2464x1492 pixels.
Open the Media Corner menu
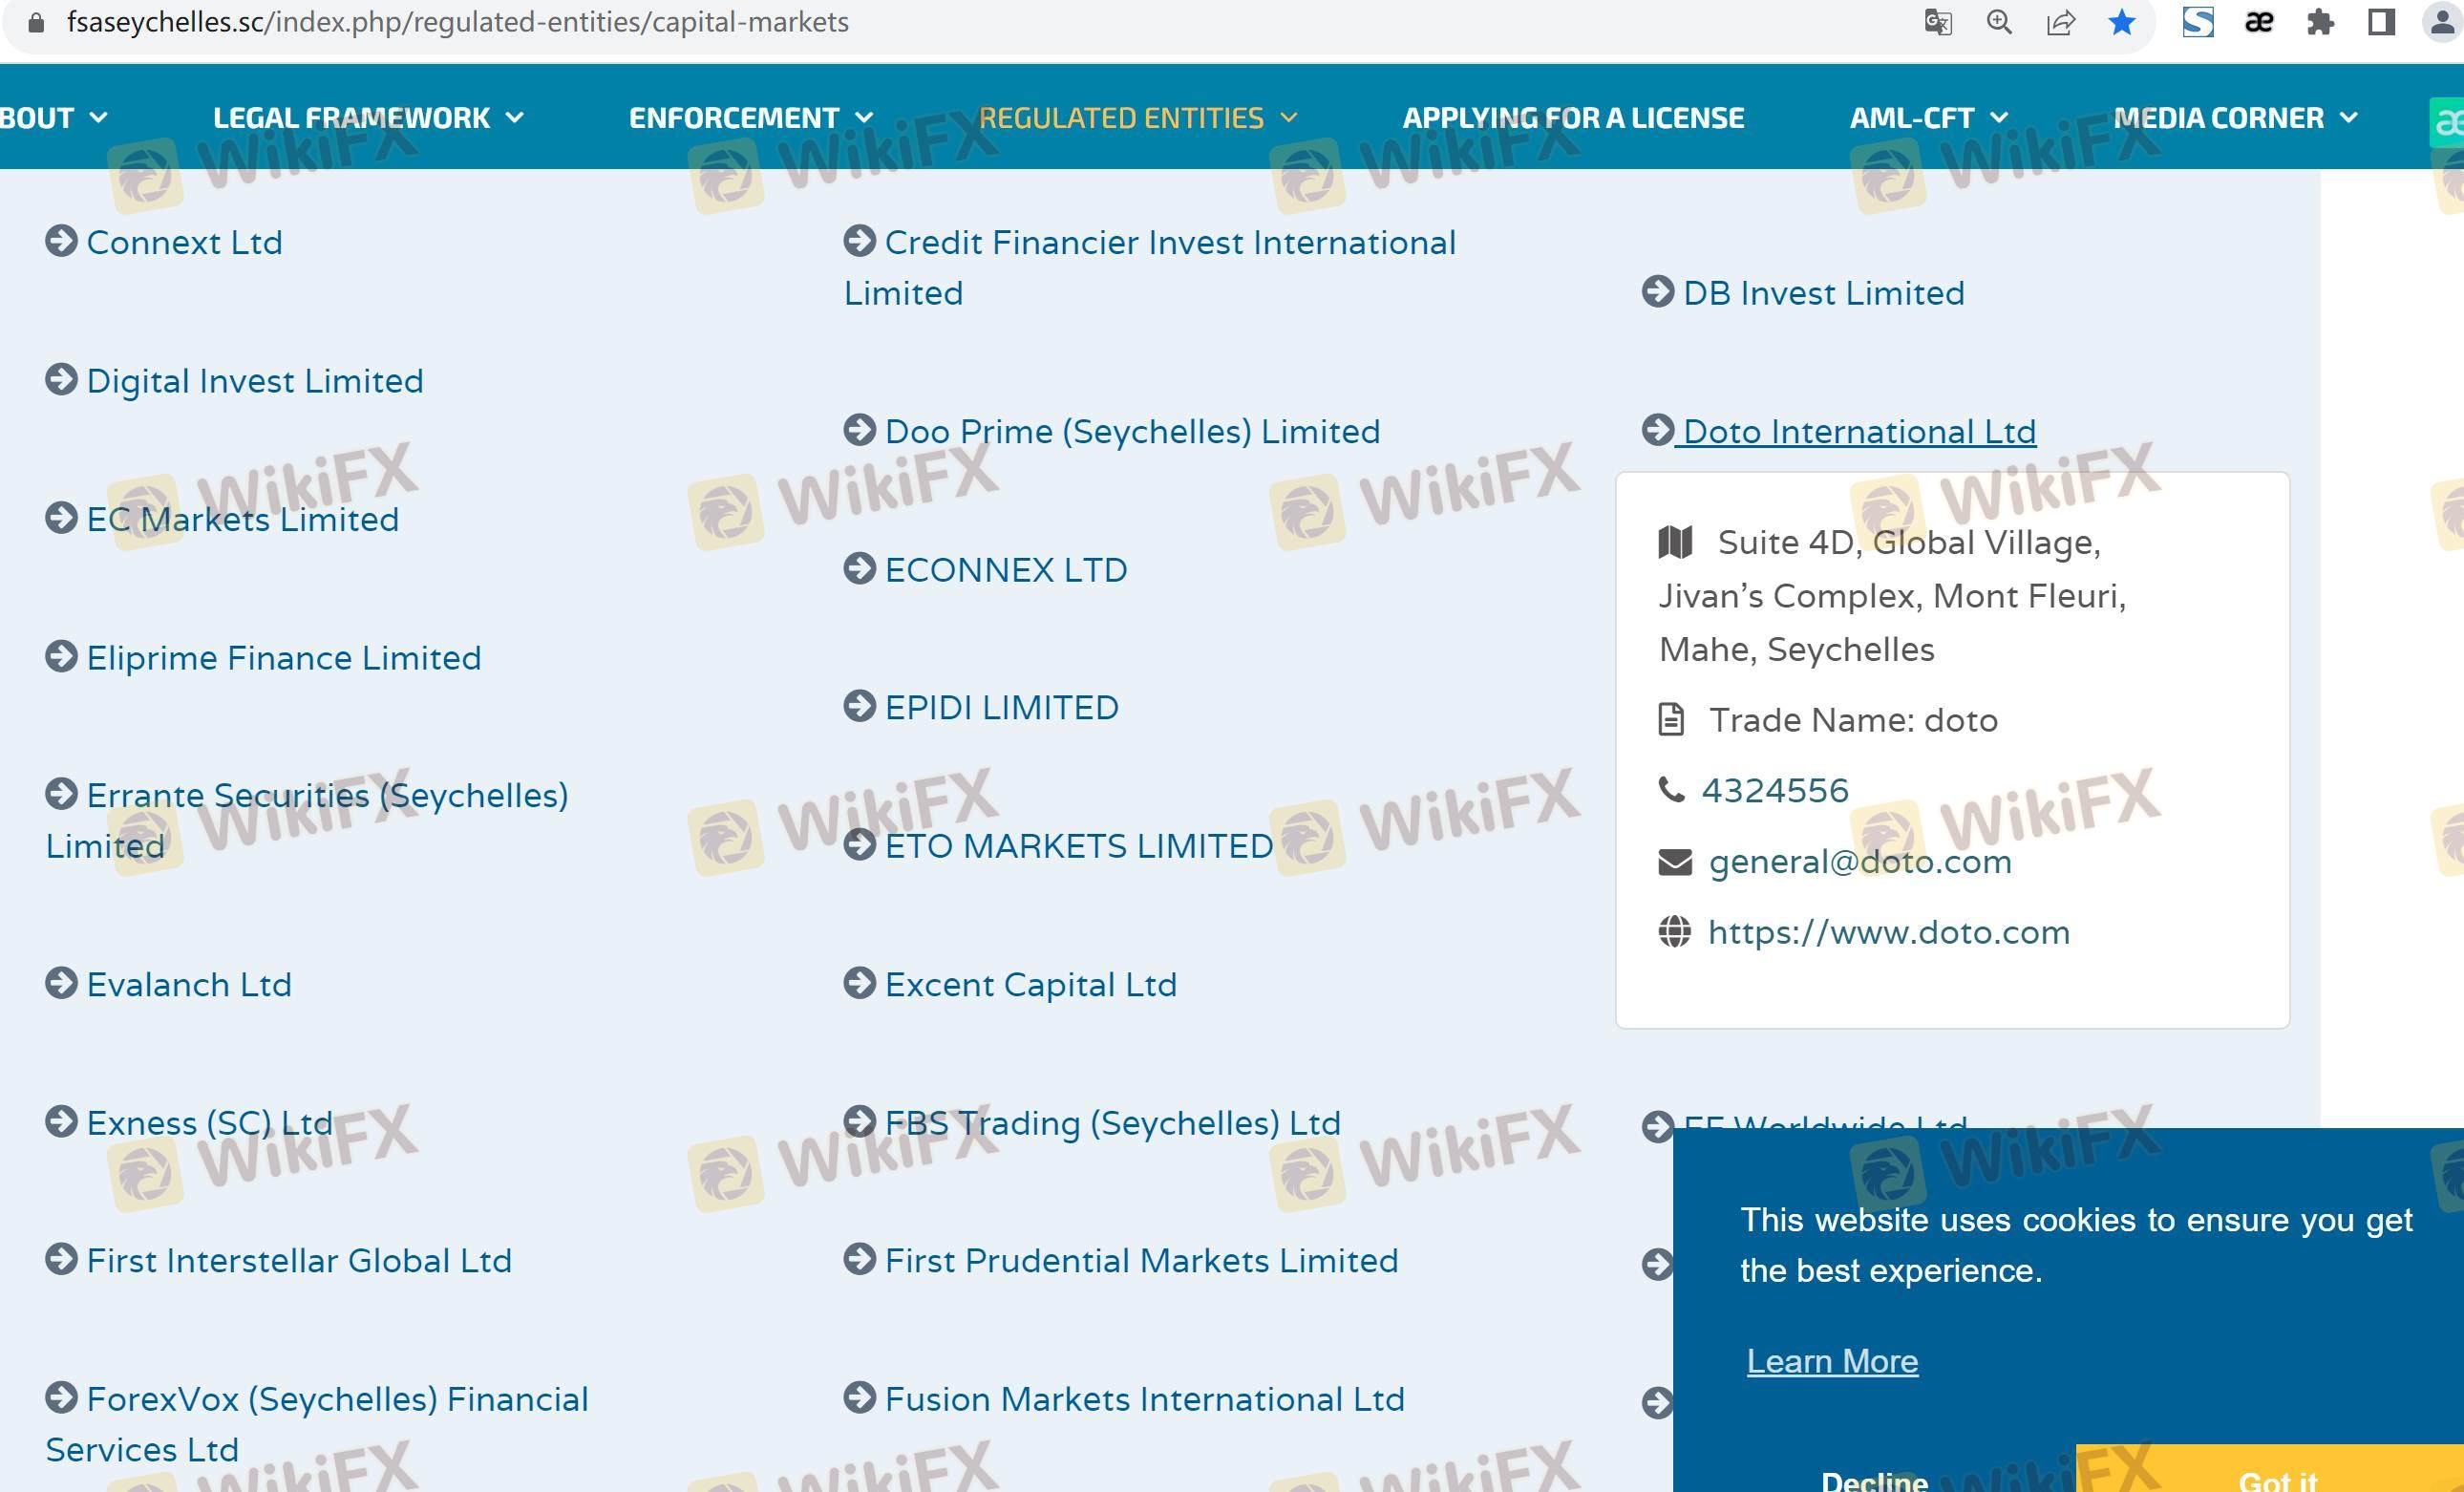(2219, 118)
